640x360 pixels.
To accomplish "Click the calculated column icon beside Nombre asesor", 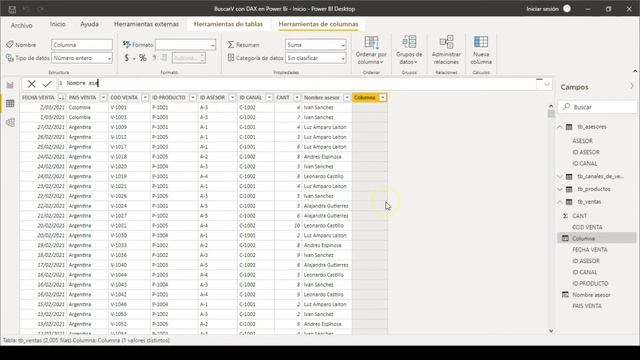I will click(565, 295).
